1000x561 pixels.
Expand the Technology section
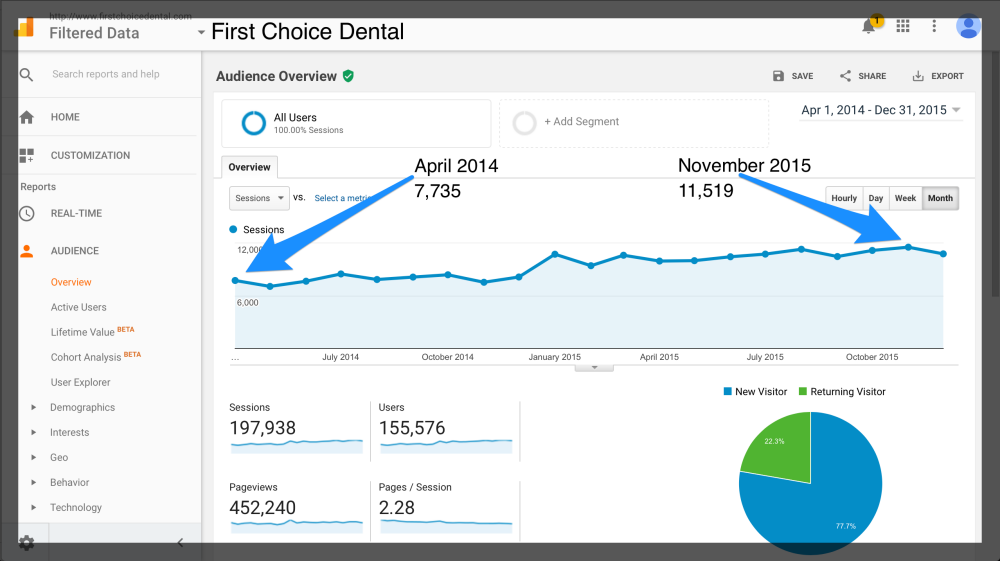coord(33,507)
